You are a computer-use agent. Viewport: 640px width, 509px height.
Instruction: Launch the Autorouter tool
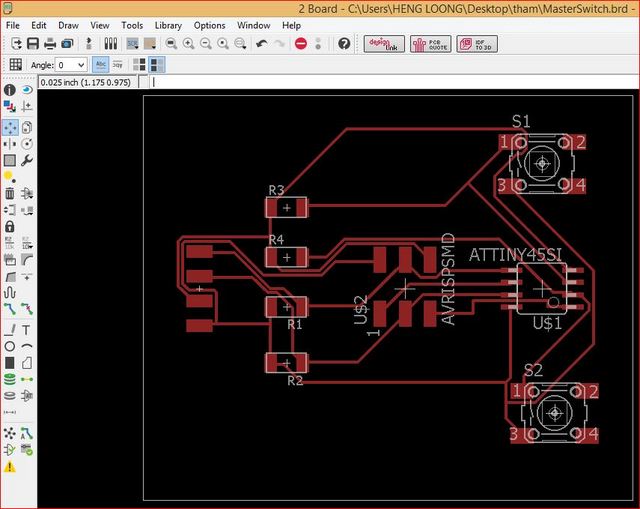click(27, 433)
